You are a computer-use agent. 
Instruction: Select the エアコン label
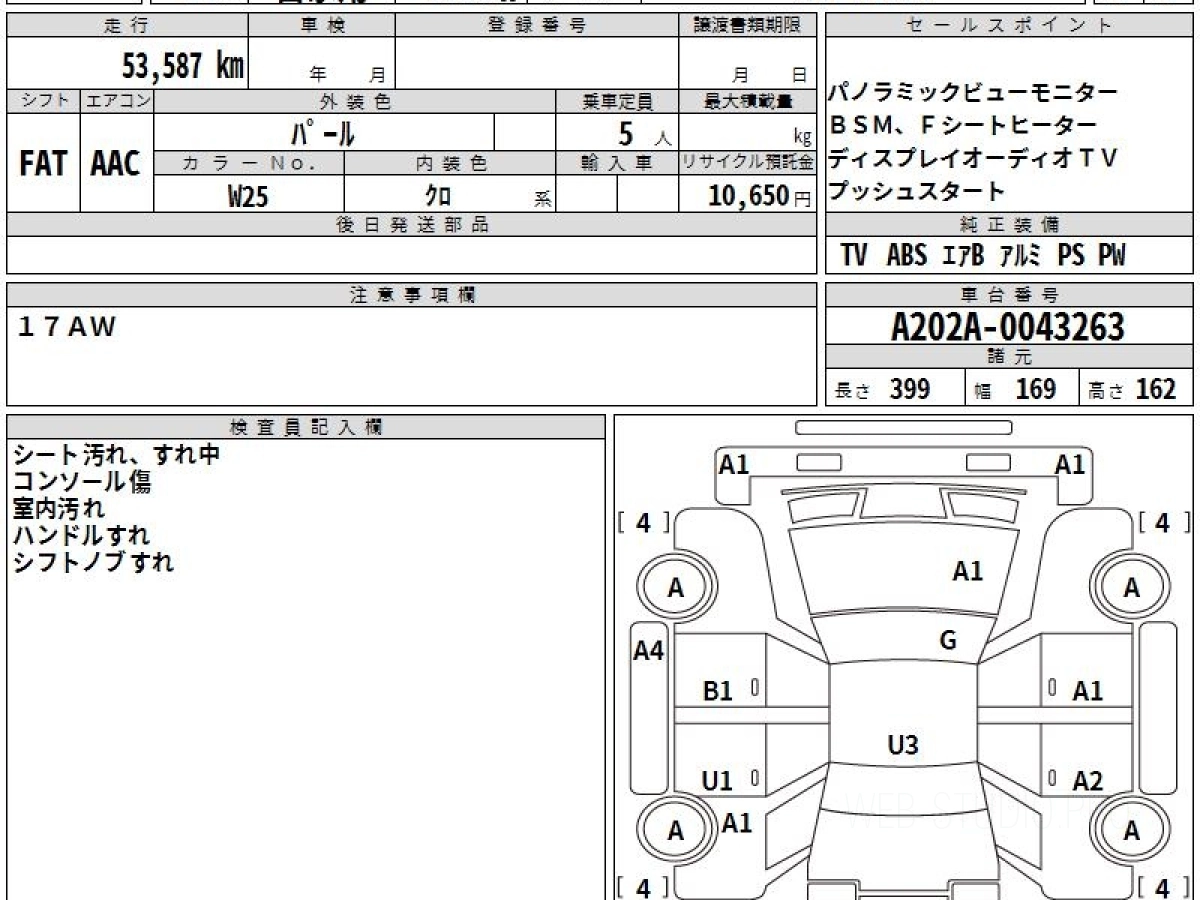(x=117, y=101)
